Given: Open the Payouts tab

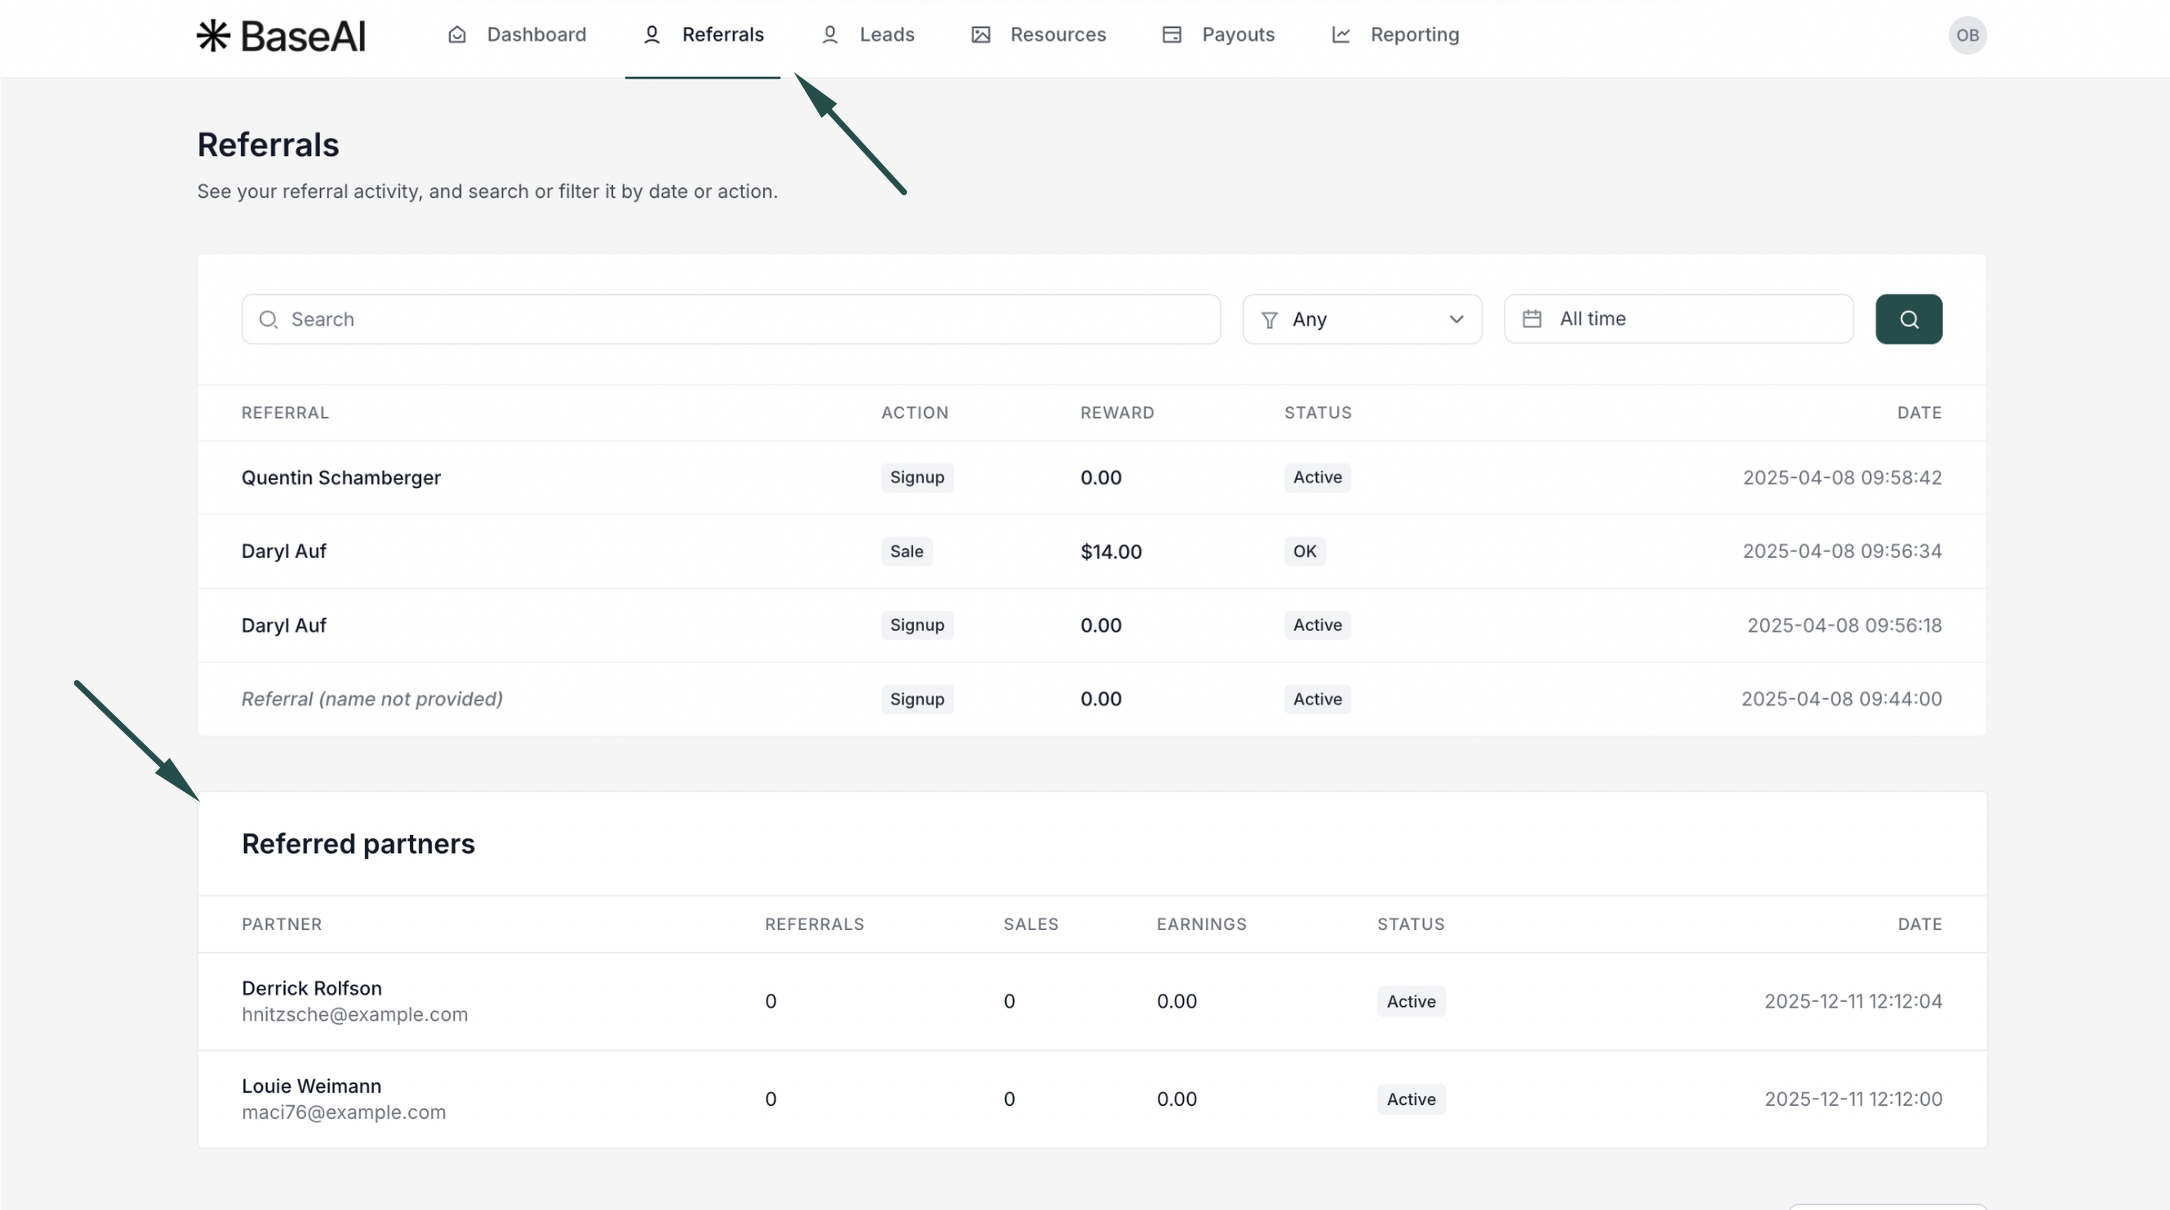Looking at the screenshot, I should [1238, 35].
